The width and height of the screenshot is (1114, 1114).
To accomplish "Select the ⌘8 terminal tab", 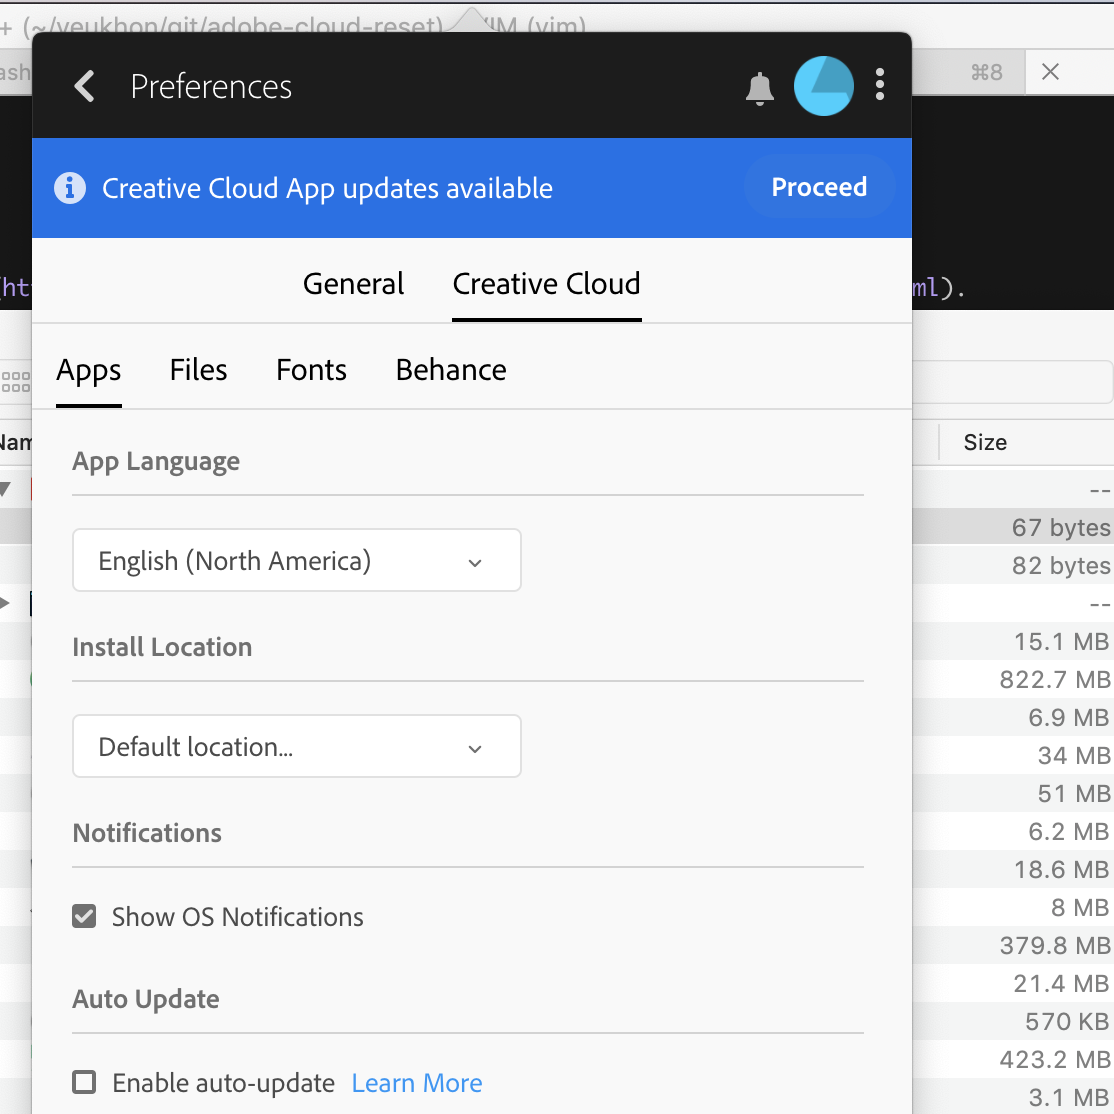I will (969, 72).
